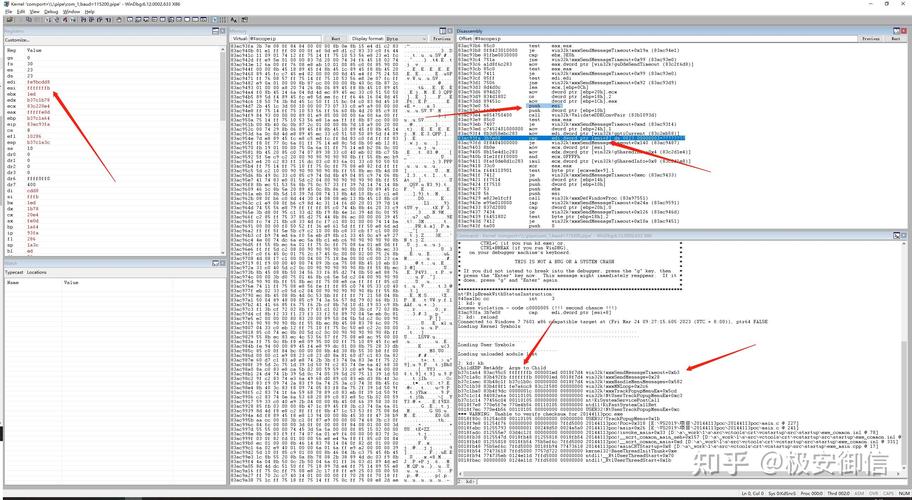912x500 pixels.
Task: Open the Locals window via toolbar icon
Action: click(146, 20)
